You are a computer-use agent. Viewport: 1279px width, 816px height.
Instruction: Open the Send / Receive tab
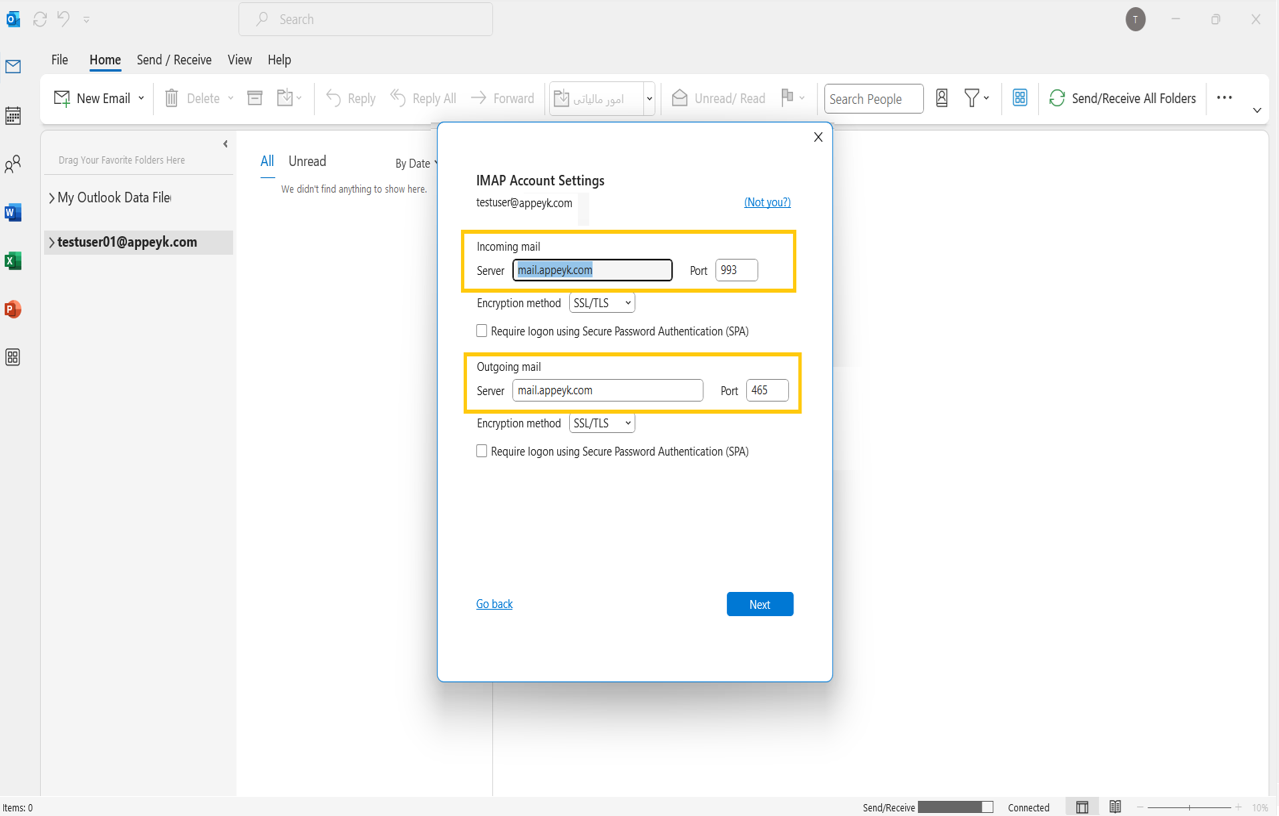point(174,60)
